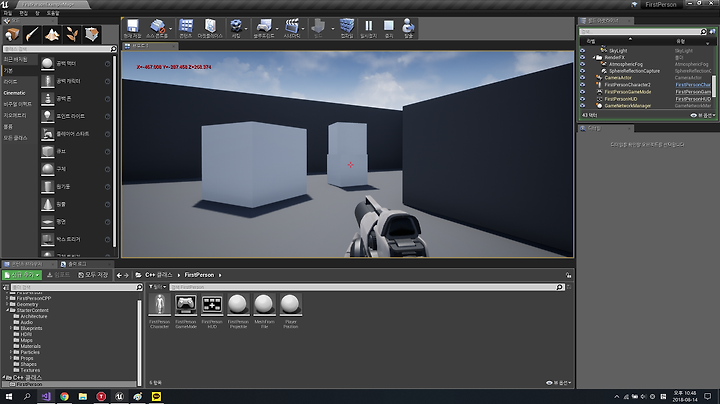
Task: Toggle visibility of FirstPersonHUD
Action: tap(583, 99)
